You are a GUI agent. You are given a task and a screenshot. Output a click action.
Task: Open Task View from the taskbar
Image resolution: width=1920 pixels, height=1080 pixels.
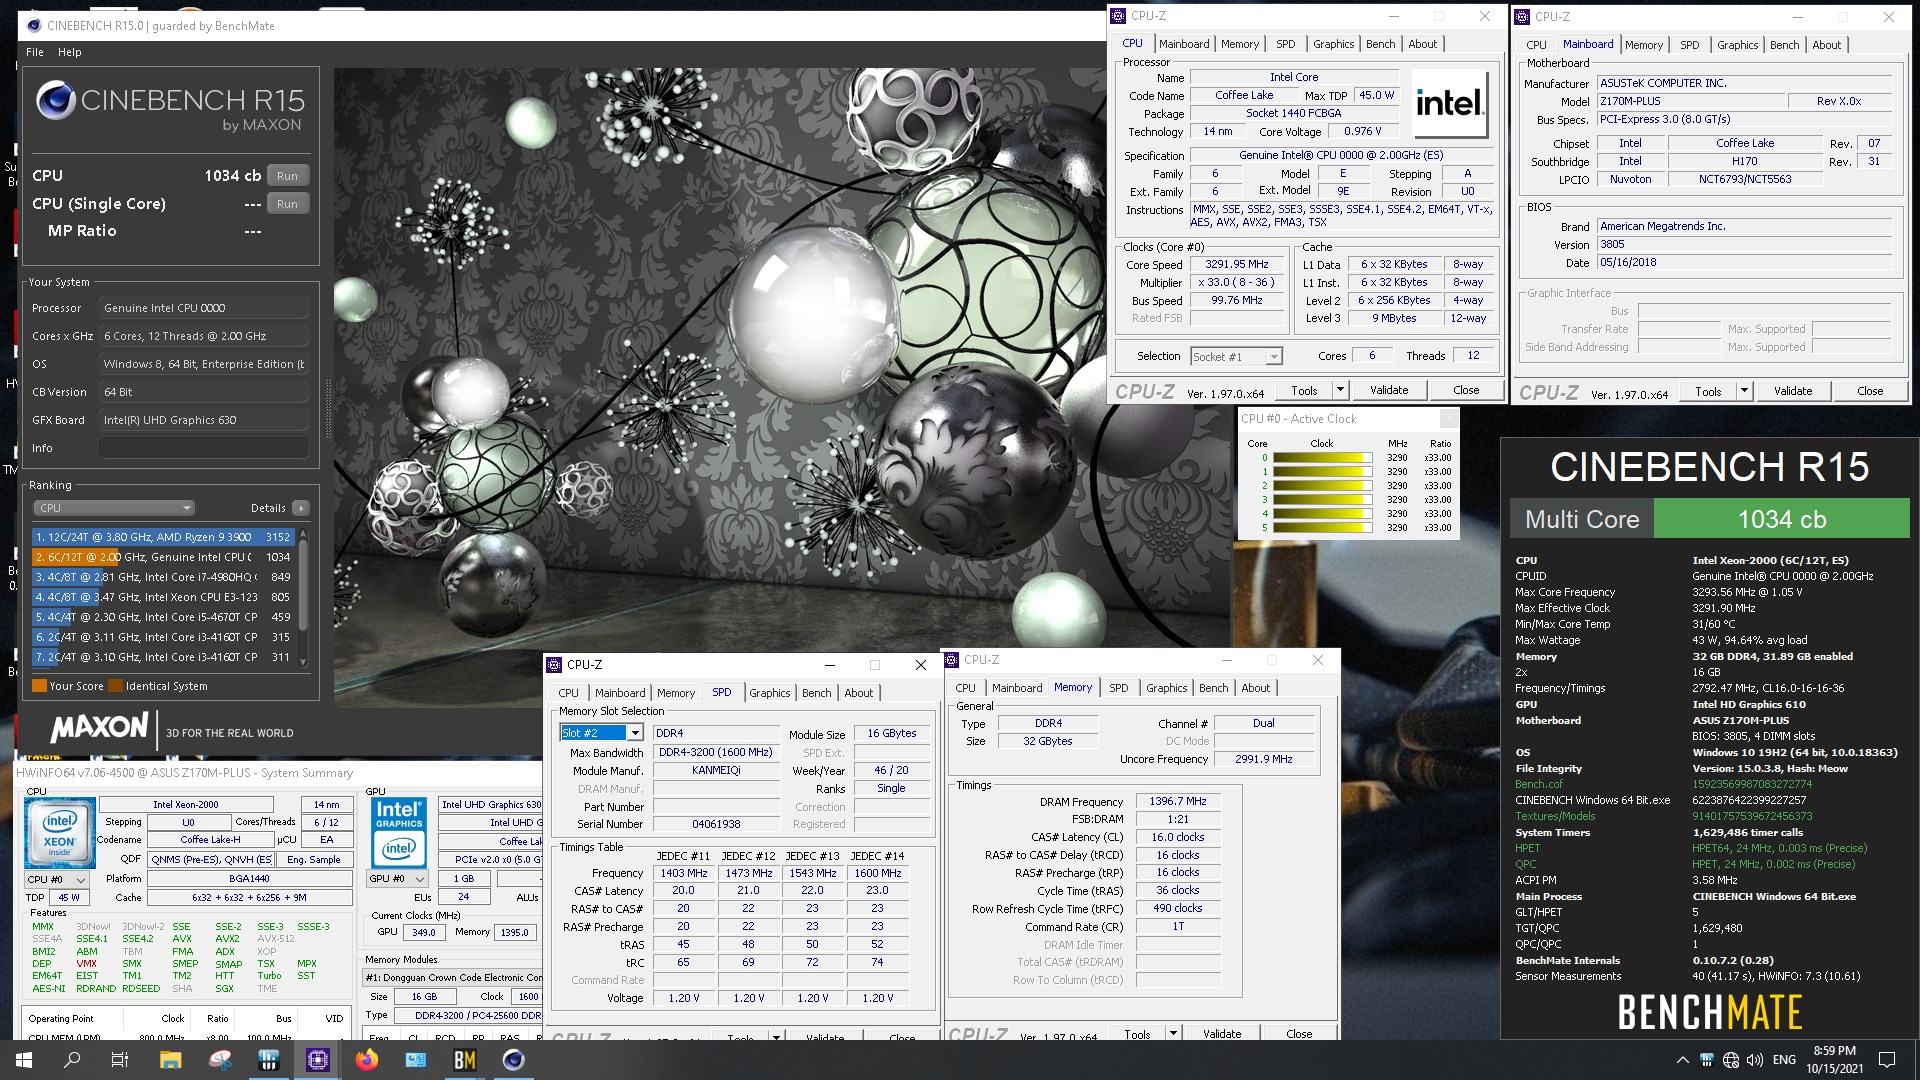pos(120,1060)
